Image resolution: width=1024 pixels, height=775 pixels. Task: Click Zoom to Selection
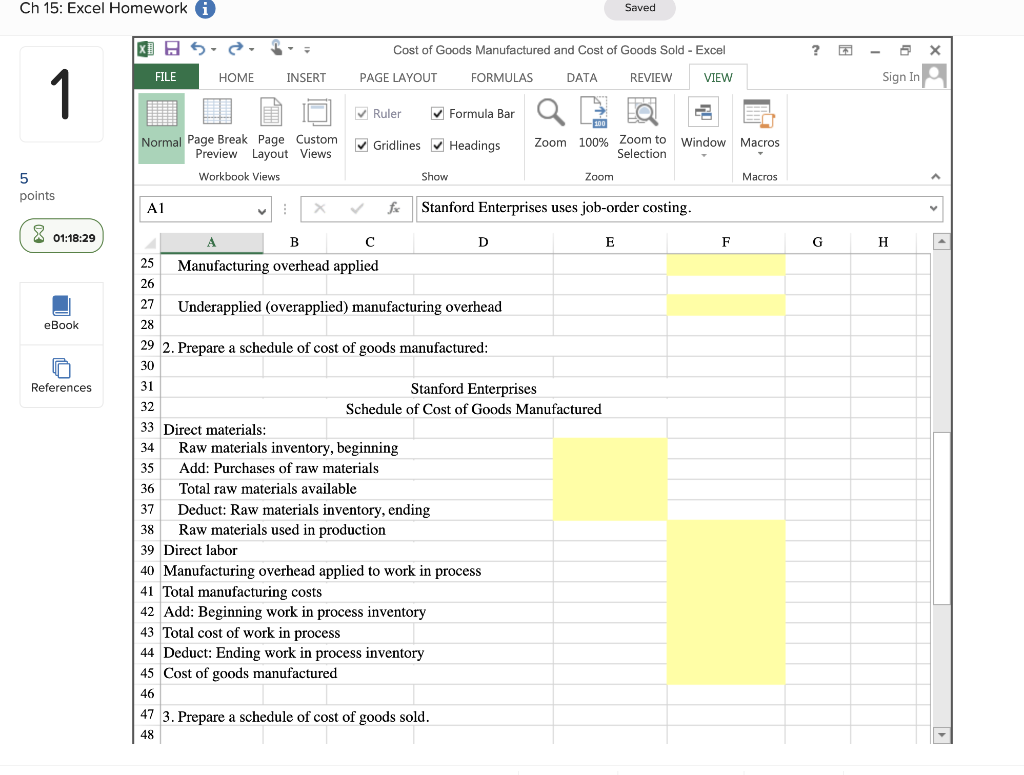[641, 127]
